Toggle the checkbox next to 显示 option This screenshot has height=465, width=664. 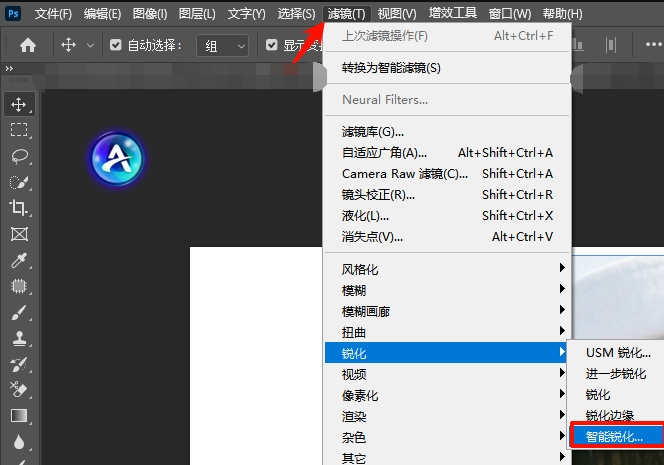click(x=272, y=45)
